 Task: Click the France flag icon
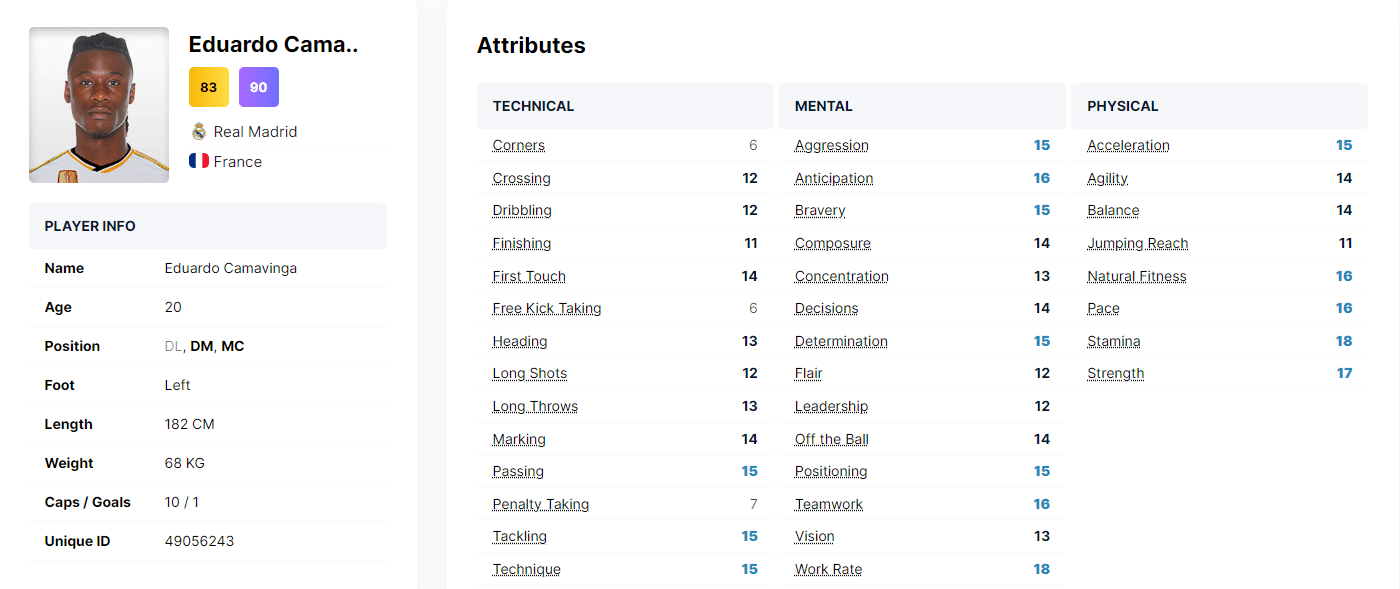point(200,161)
